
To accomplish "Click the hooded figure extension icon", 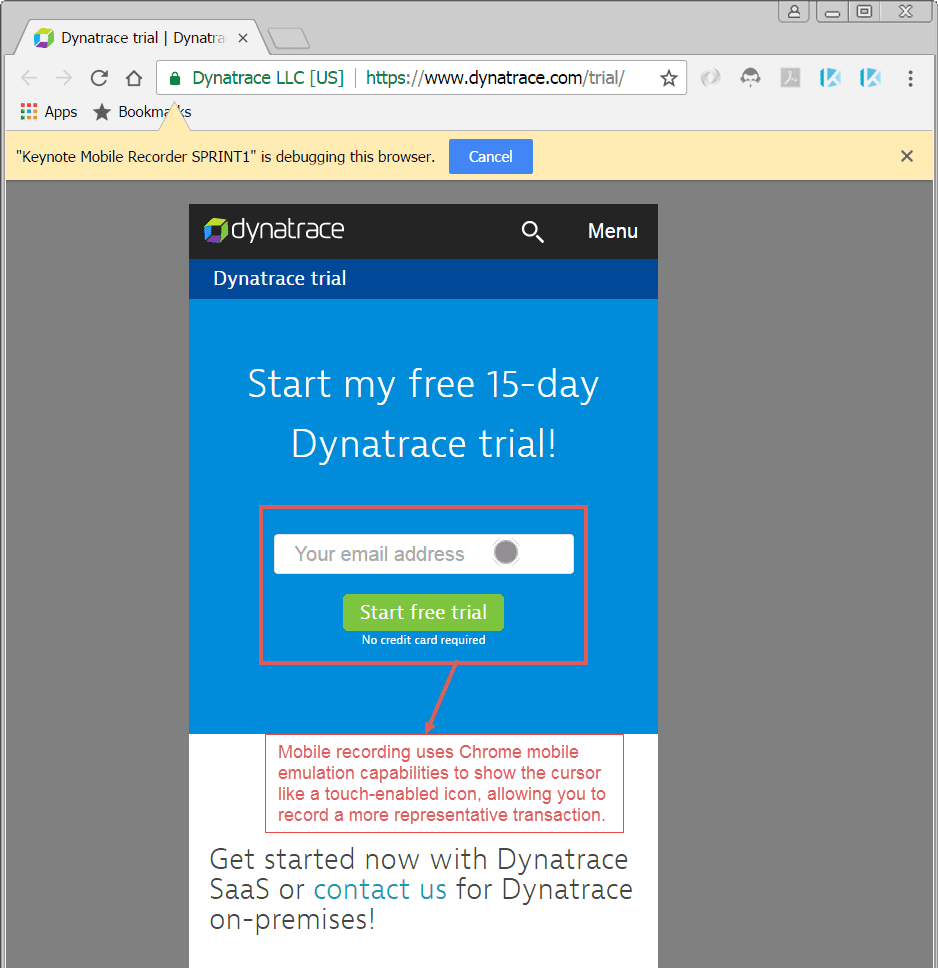I will point(750,78).
